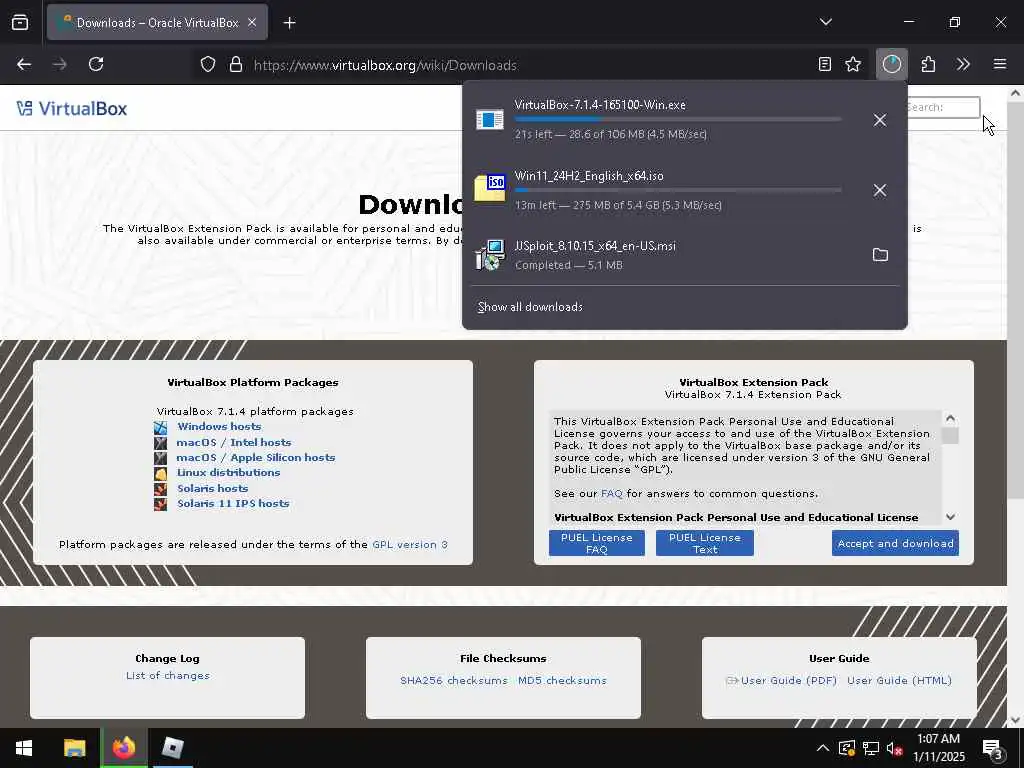The width and height of the screenshot is (1024, 768).
Task: Open extensions puzzle piece icon
Action: pos(928,64)
